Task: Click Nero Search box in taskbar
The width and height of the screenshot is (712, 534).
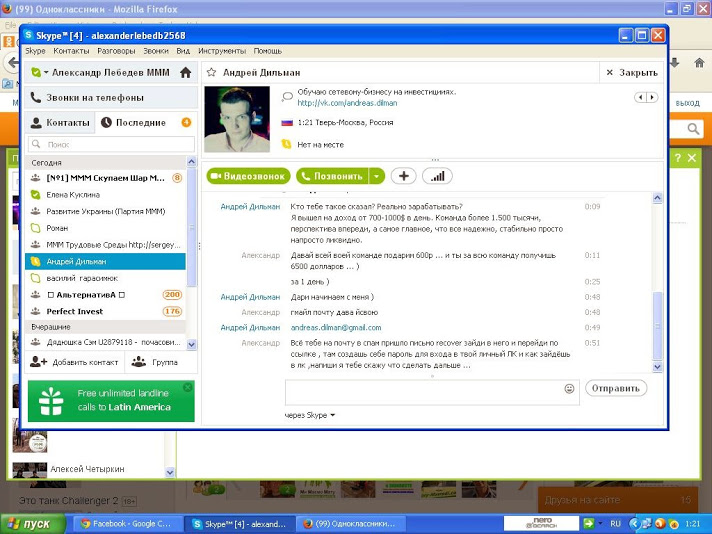Action: 542,524
